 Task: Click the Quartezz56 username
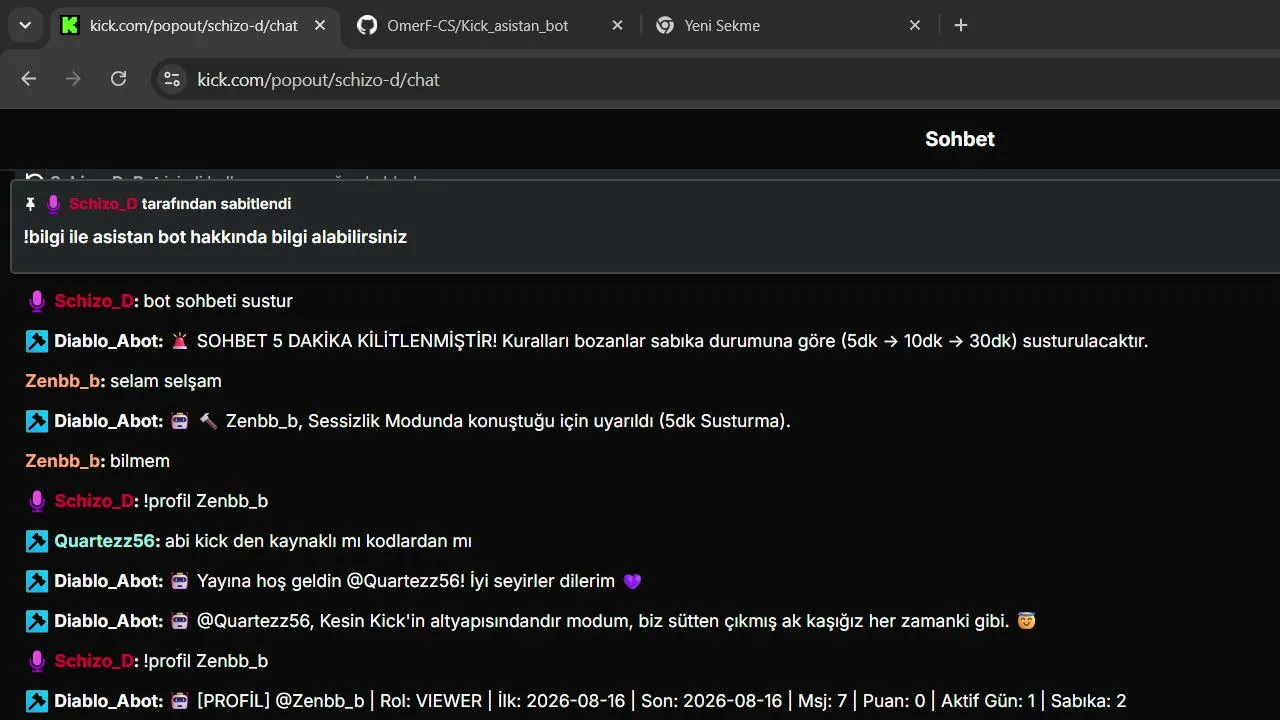click(105, 541)
